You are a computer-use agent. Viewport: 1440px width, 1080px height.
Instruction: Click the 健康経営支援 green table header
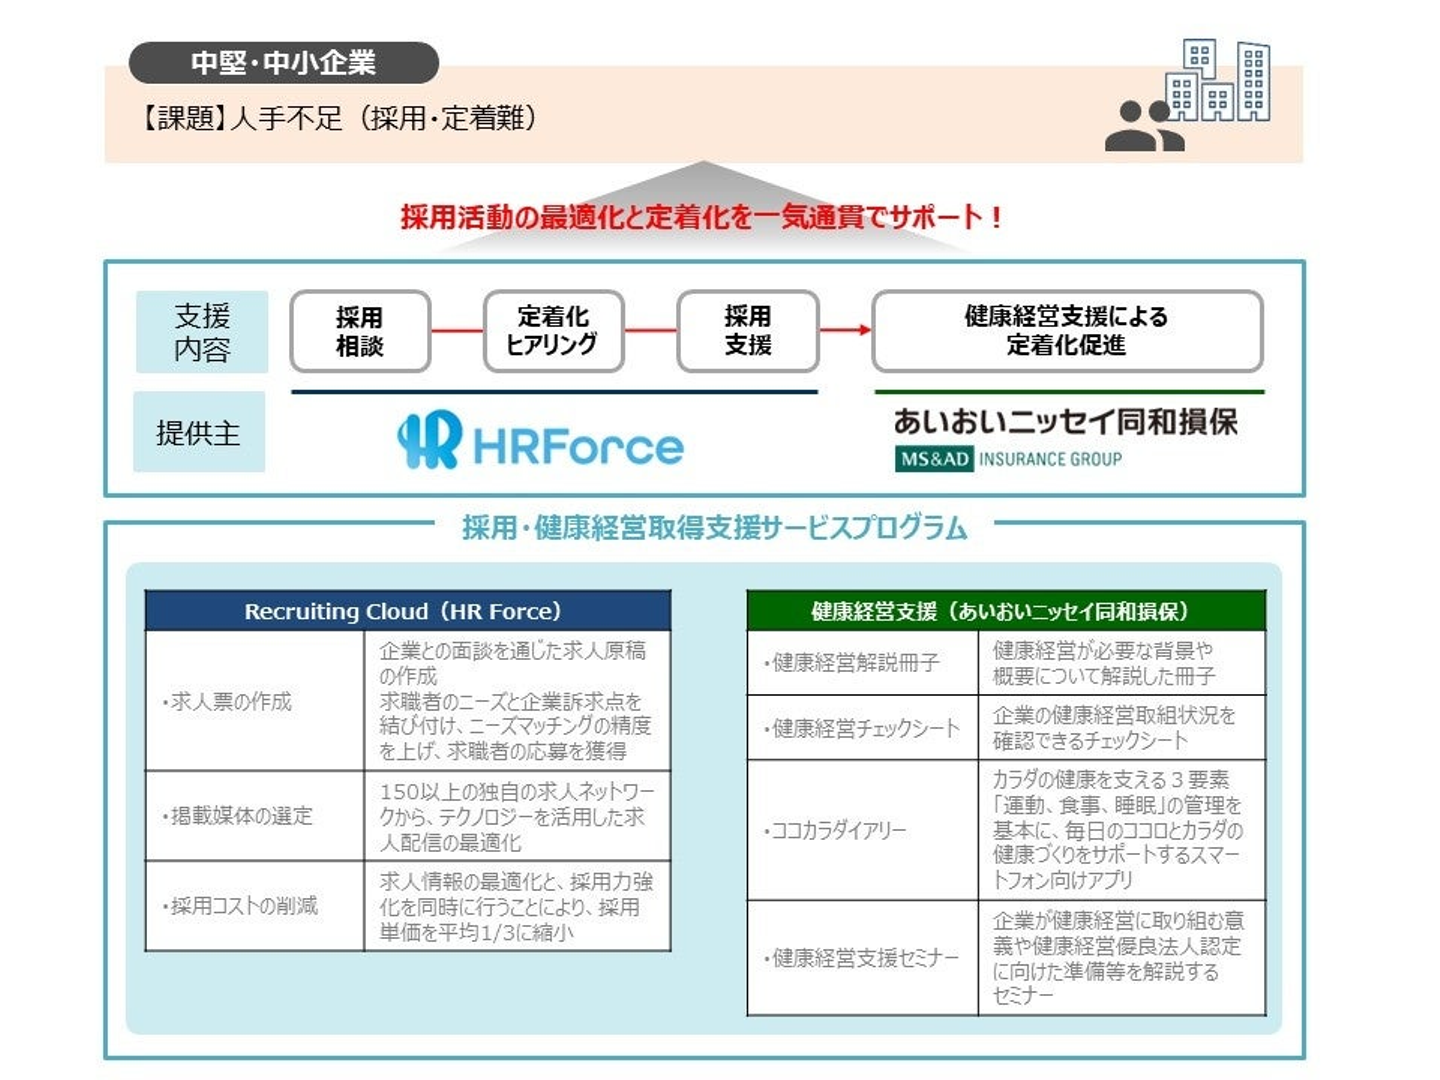pos(1006,611)
